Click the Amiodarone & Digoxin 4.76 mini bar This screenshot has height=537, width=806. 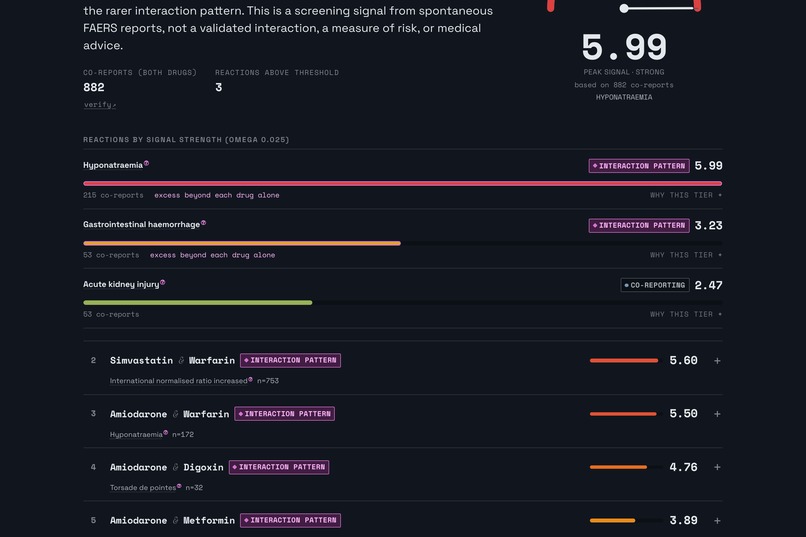618,467
